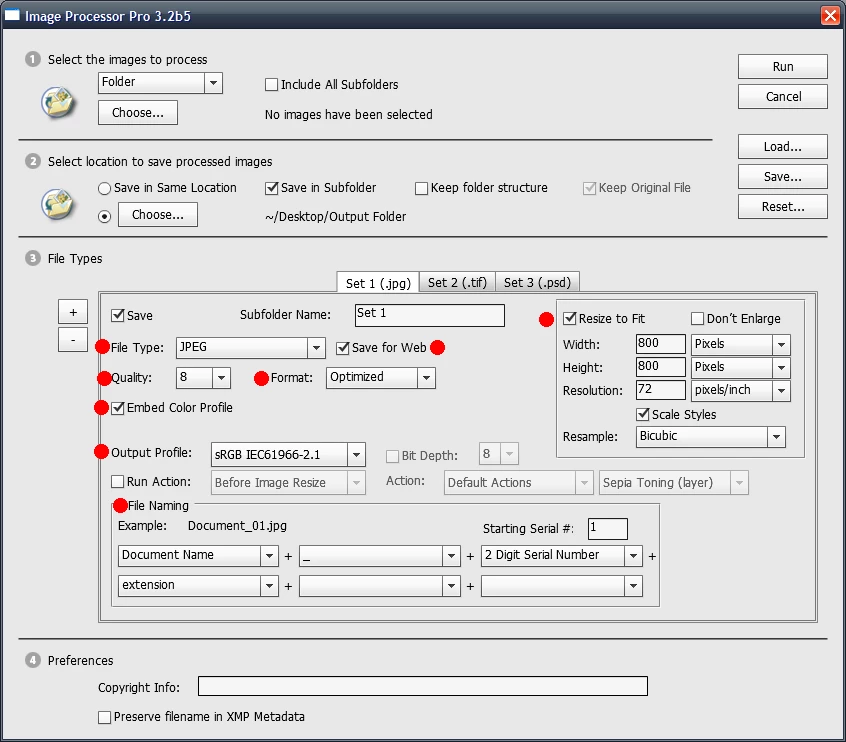Click the folder icon in section 2
Image resolution: width=846 pixels, height=742 pixels.
pos(58,204)
